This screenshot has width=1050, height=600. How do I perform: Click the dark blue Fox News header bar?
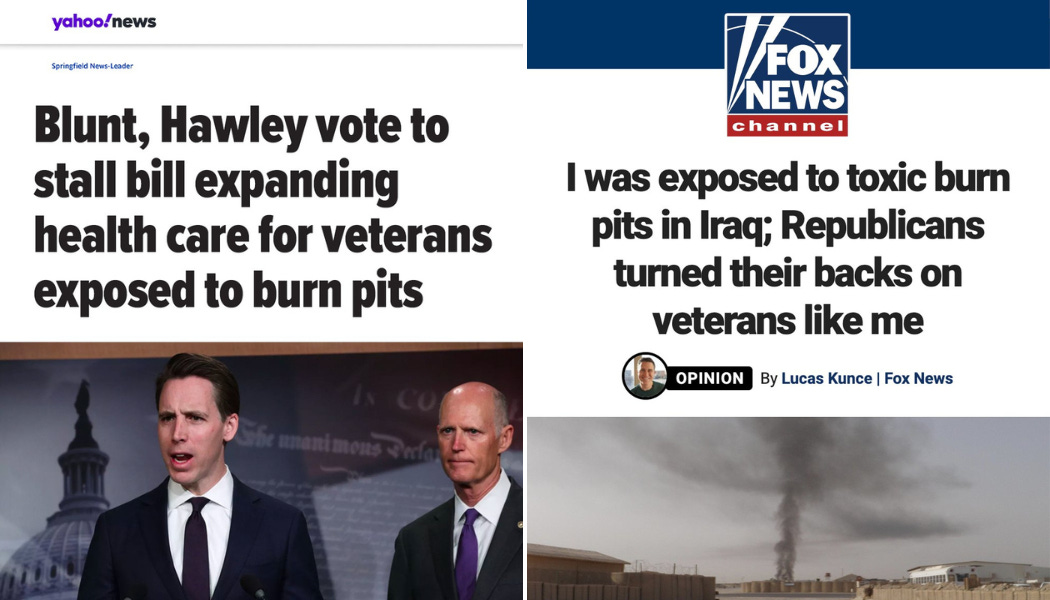point(788,34)
